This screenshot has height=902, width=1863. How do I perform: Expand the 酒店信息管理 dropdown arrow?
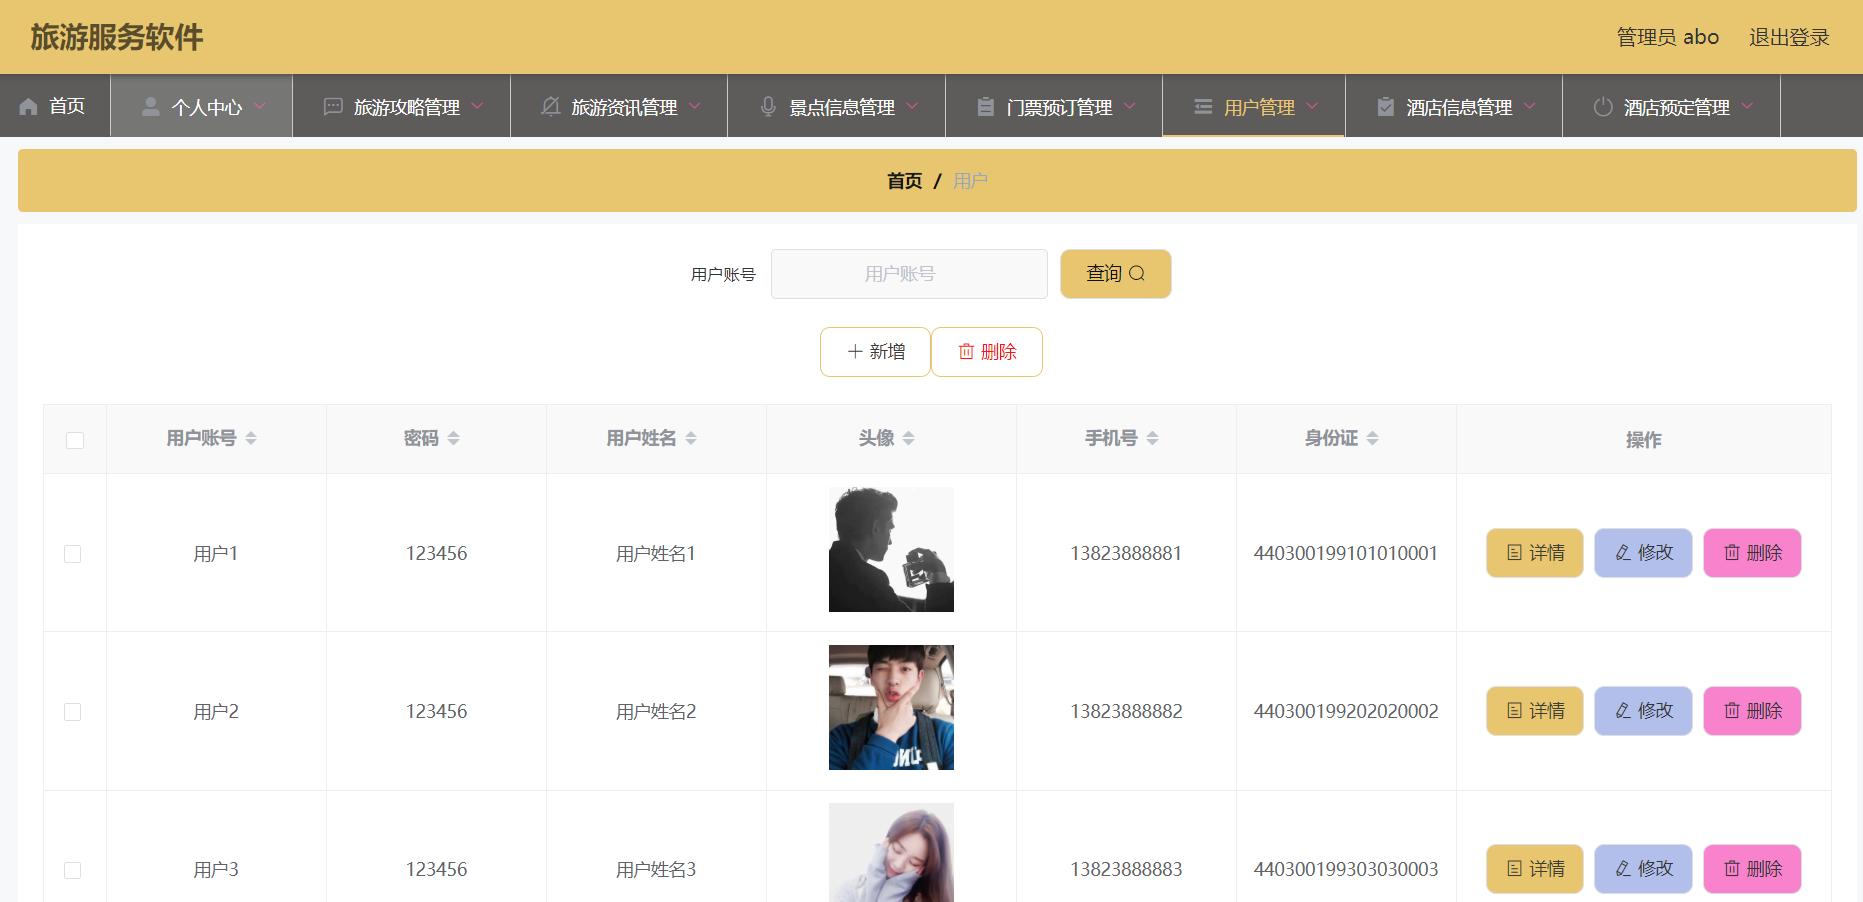pos(1529,107)
